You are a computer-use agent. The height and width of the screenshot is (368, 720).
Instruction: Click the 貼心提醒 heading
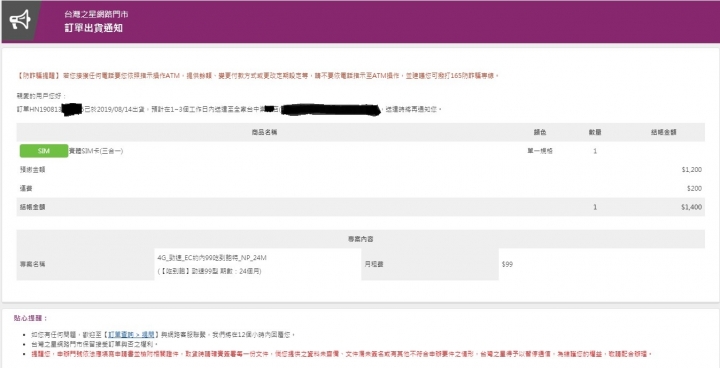click(31, 318)
